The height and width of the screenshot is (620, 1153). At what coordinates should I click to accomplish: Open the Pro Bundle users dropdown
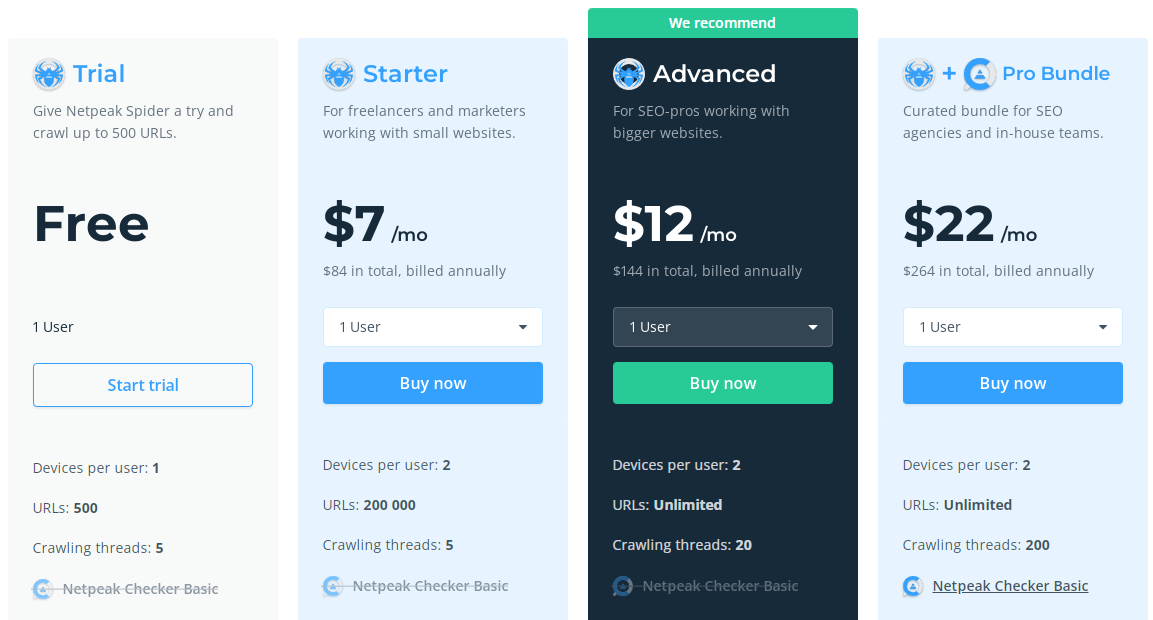click(1013, 327)
